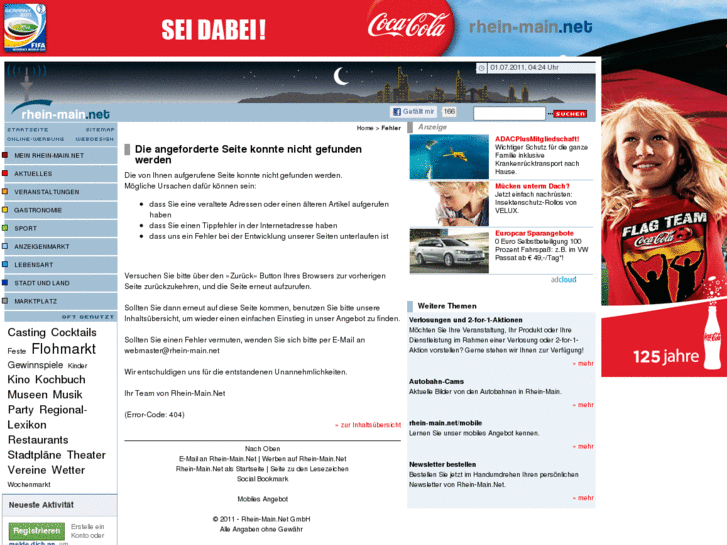Viewport: 727px width, 545px height.
Task: Click the Coca-Cola logo in top banner
Action: coord(408,25)
